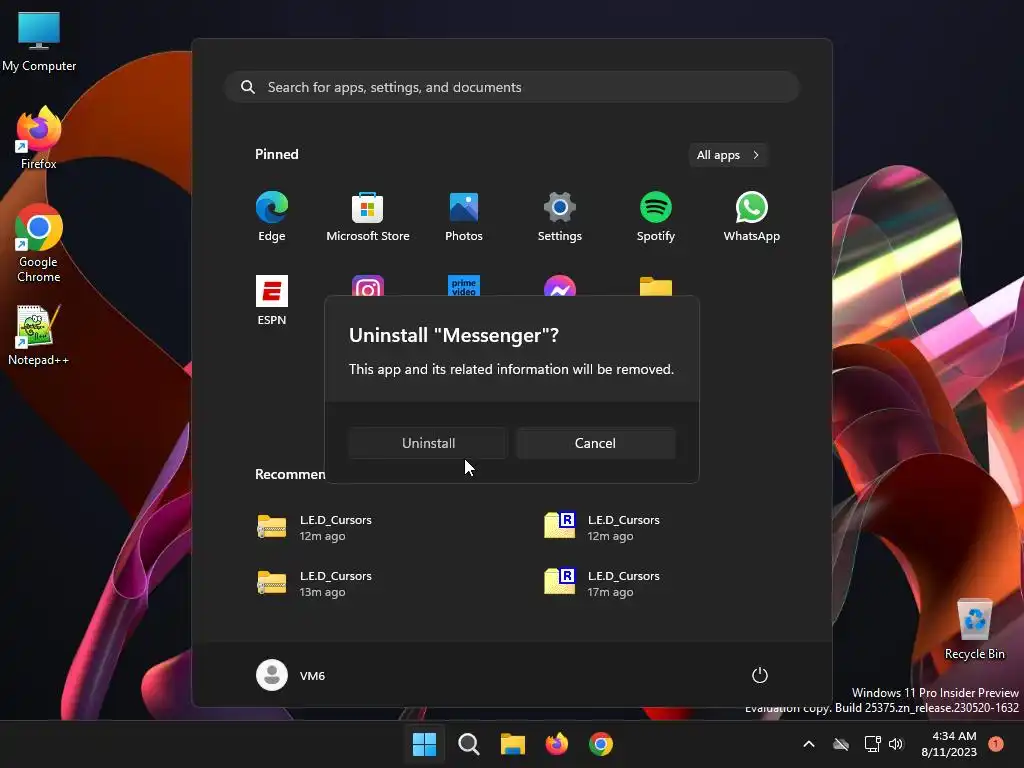Show hidden system tray icons
This screenshot has width=1024, height=768.
tap(808, 744)
